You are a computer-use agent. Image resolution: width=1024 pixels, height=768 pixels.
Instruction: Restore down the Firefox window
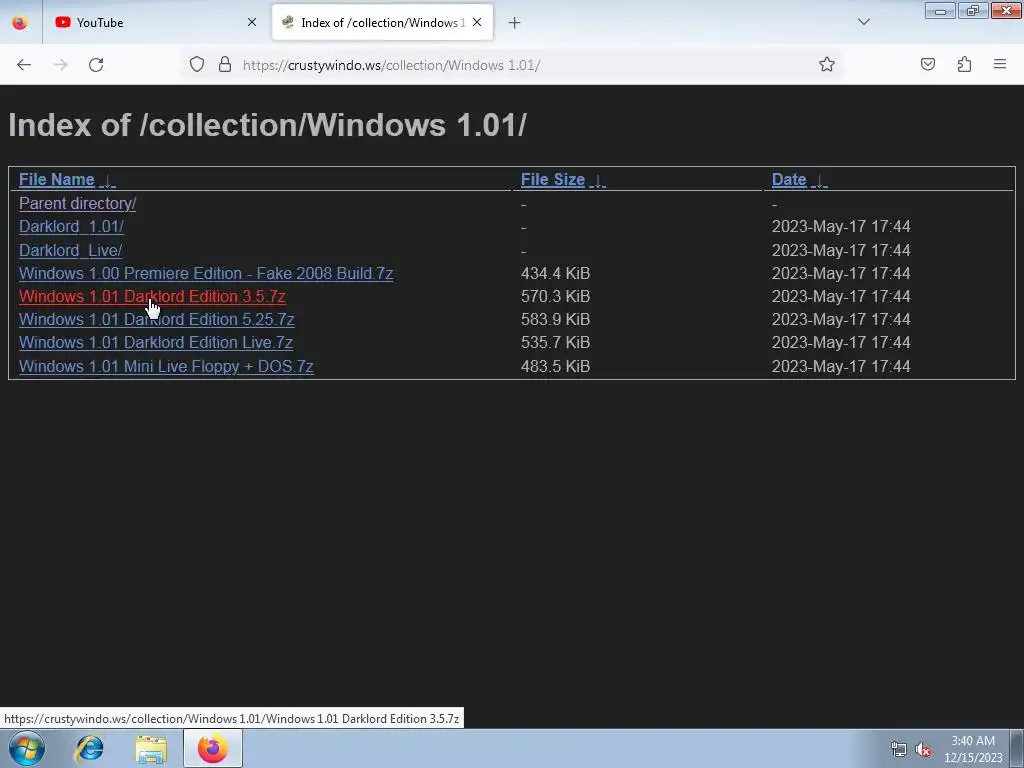click(973, 10)
